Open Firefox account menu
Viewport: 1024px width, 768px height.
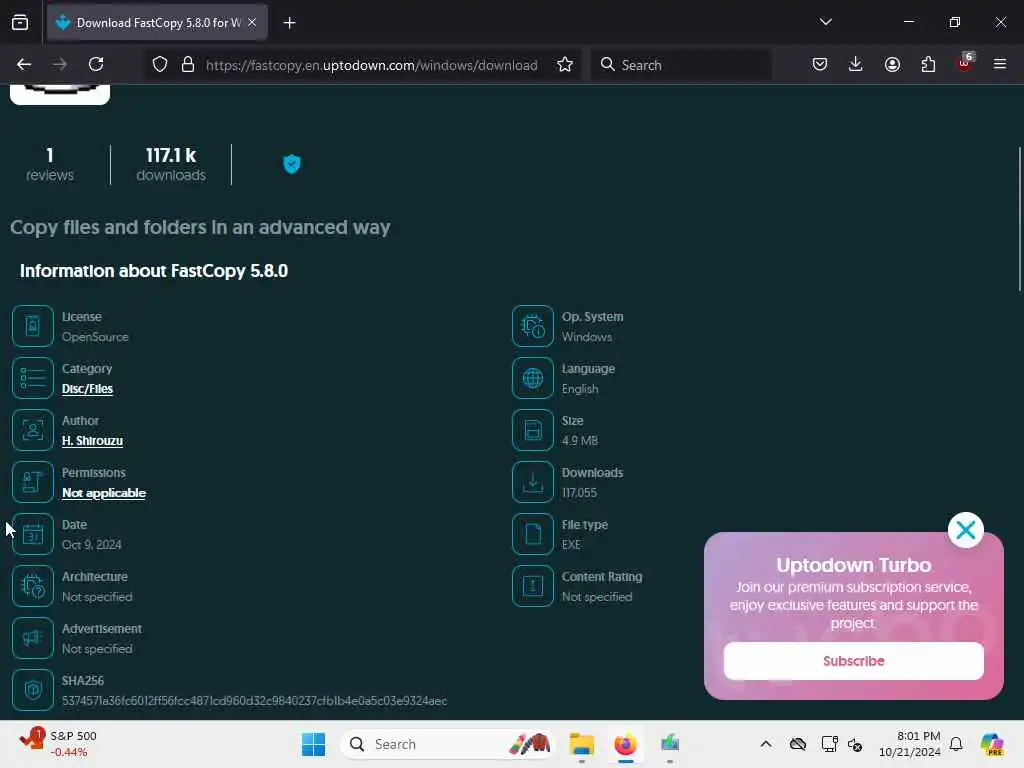(x=892, y=64)
